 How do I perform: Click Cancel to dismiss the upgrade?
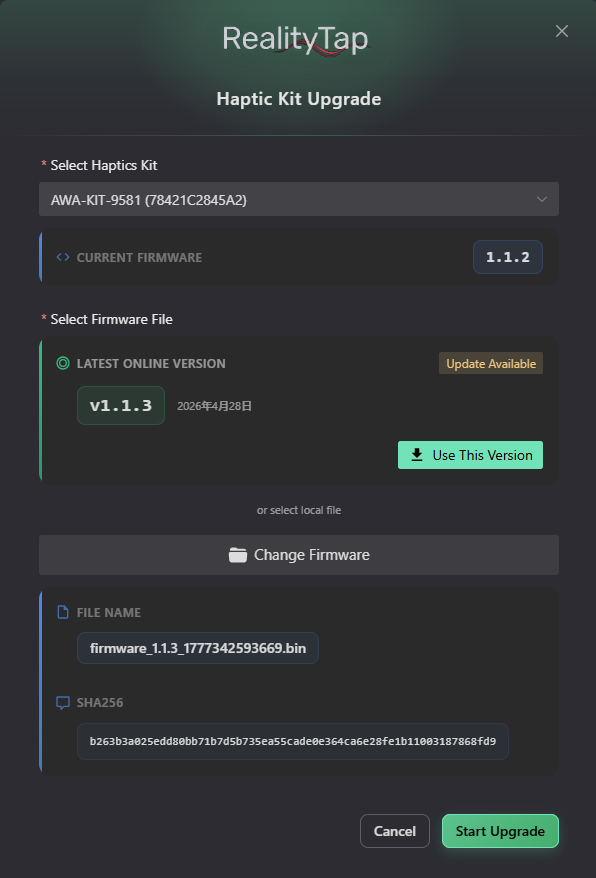(394, 831)
